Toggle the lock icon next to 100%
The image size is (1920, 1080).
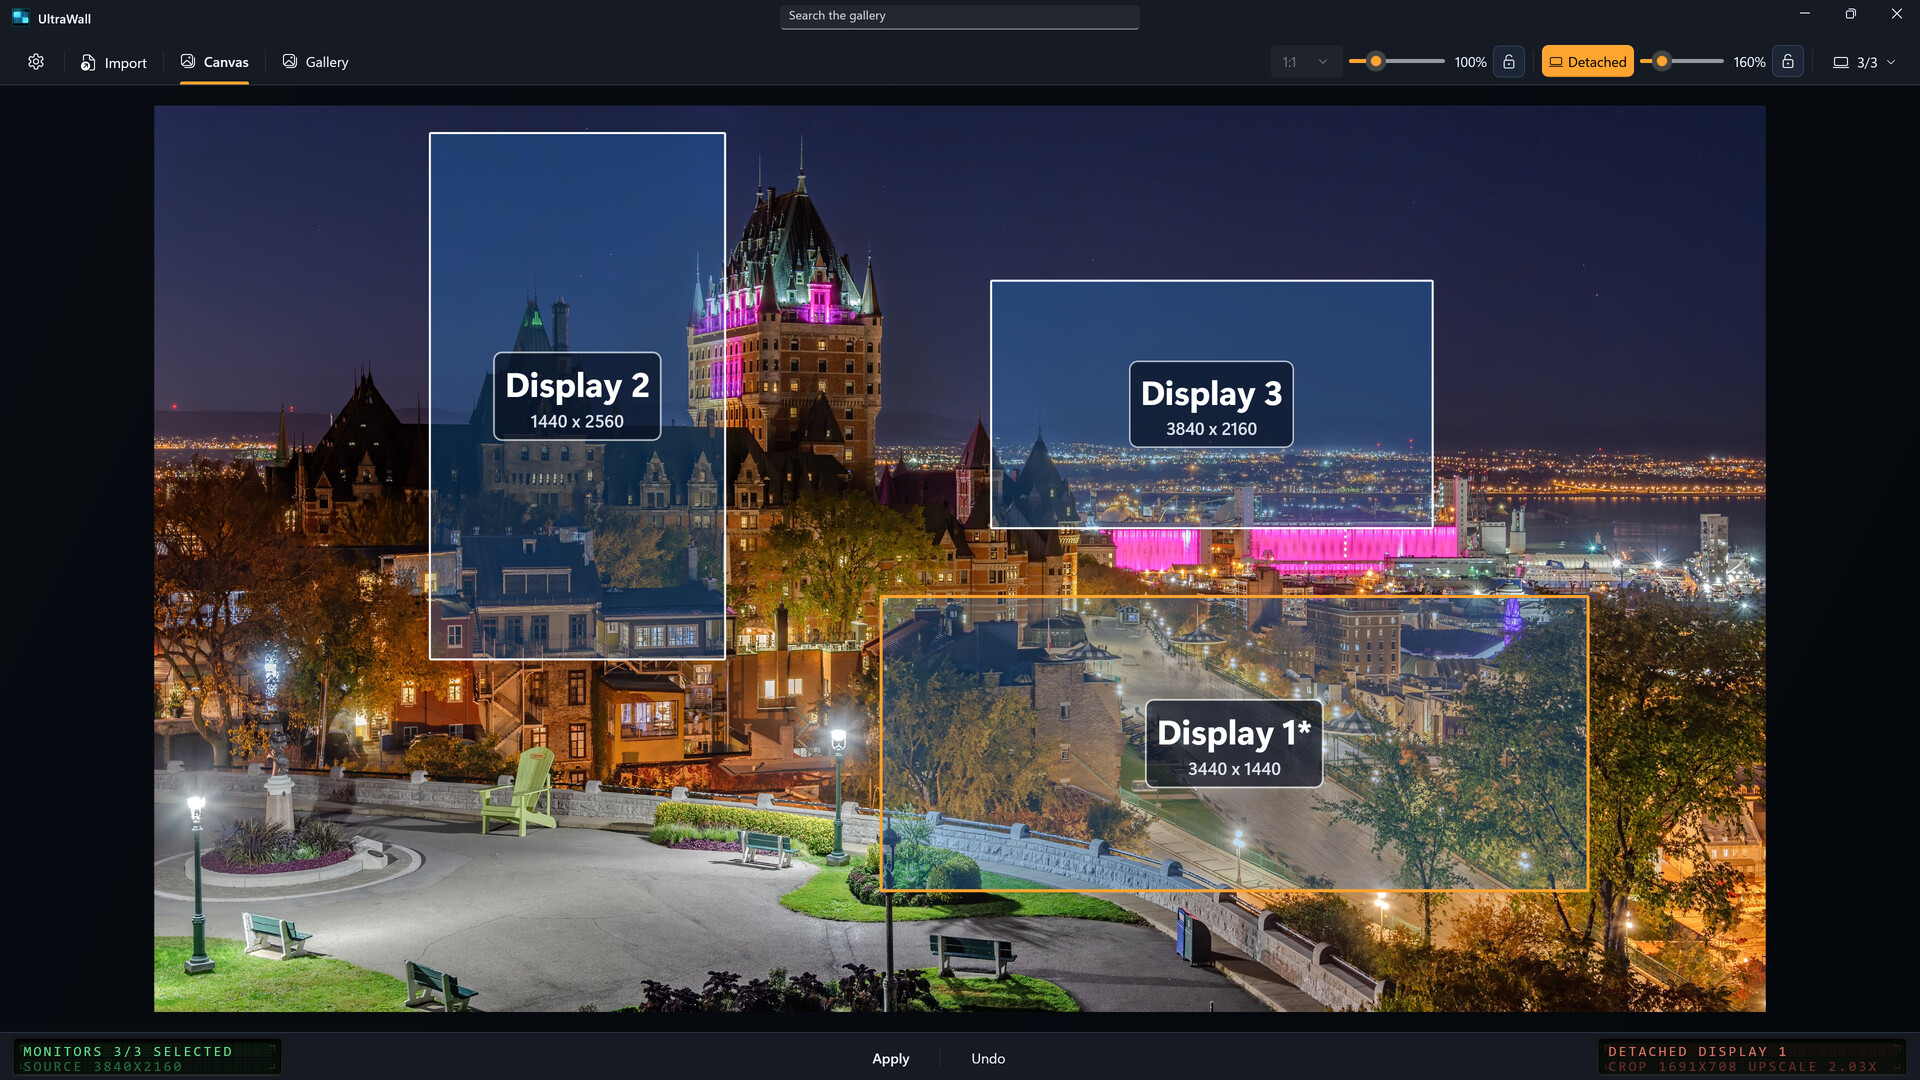coord(1509,62)
